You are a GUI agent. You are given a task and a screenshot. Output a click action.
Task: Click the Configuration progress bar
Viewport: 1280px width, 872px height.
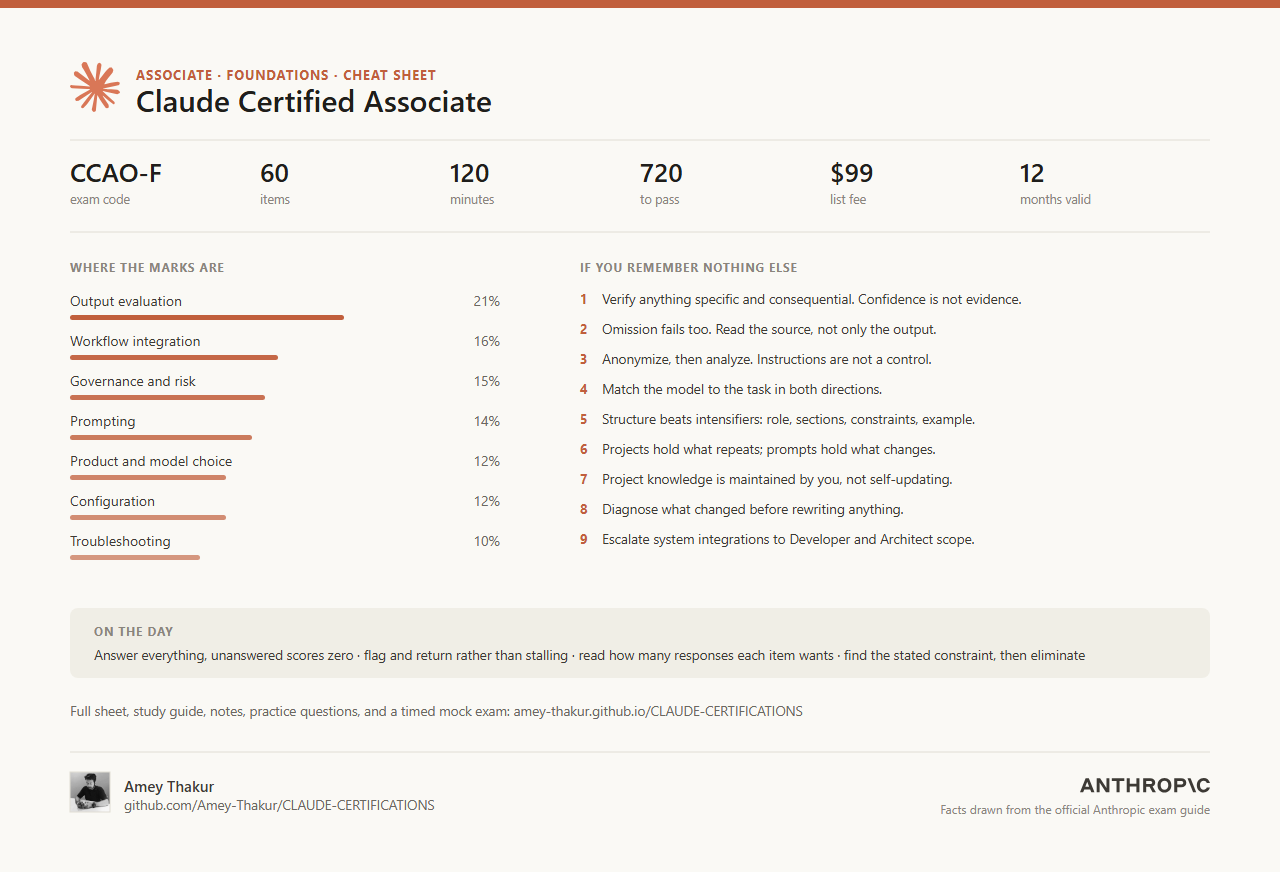148,518
